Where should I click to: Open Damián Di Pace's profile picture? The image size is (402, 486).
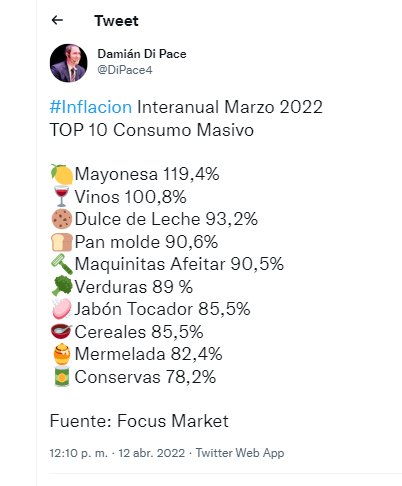(69, 63)
